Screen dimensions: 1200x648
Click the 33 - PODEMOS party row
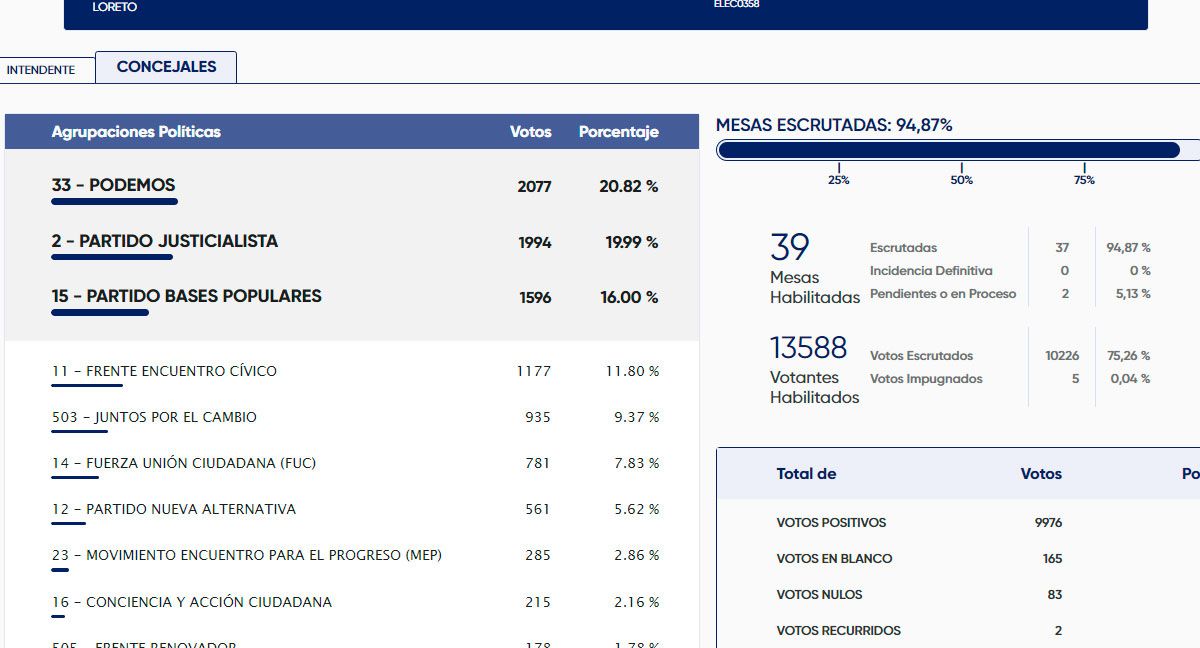pos(113,185)
